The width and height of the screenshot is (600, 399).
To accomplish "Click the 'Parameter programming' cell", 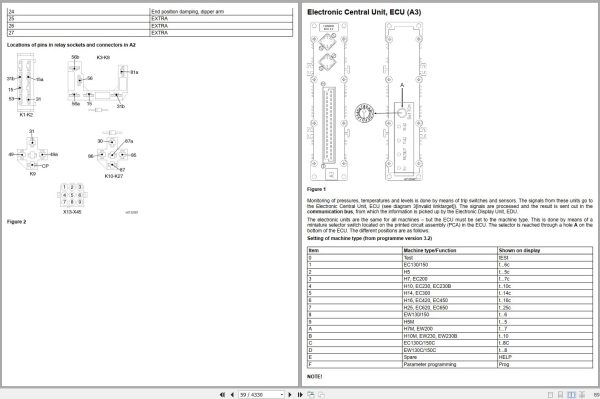I will coord(450,364).
